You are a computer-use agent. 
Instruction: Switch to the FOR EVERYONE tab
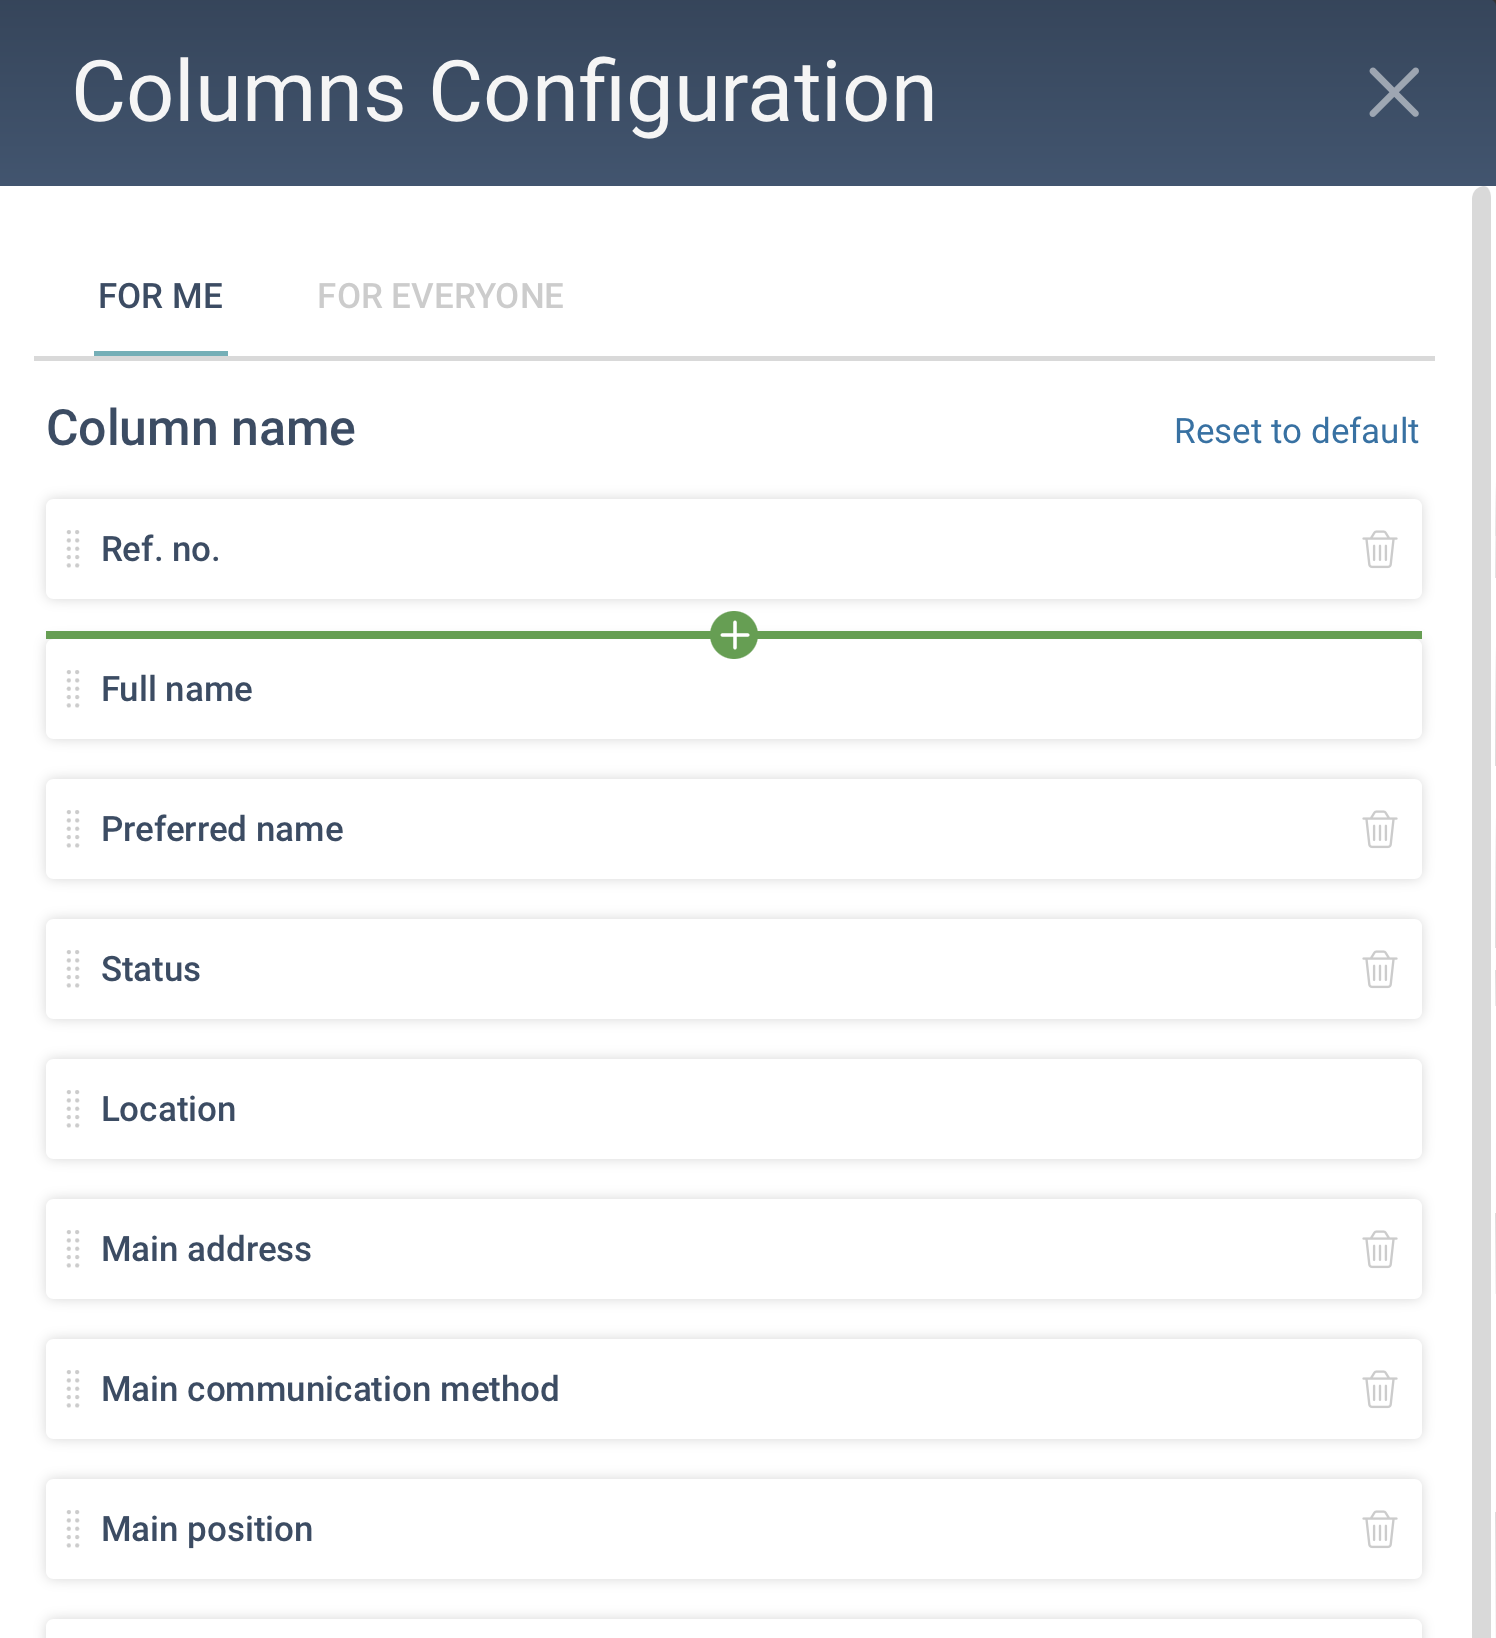[x=440, y=296]
